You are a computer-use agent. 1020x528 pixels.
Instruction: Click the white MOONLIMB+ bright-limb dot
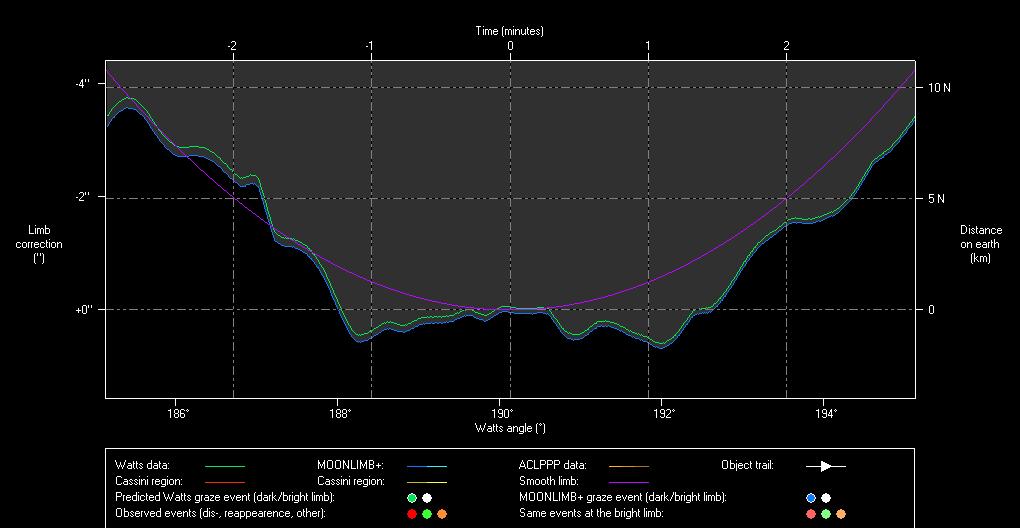coord(826,497)
